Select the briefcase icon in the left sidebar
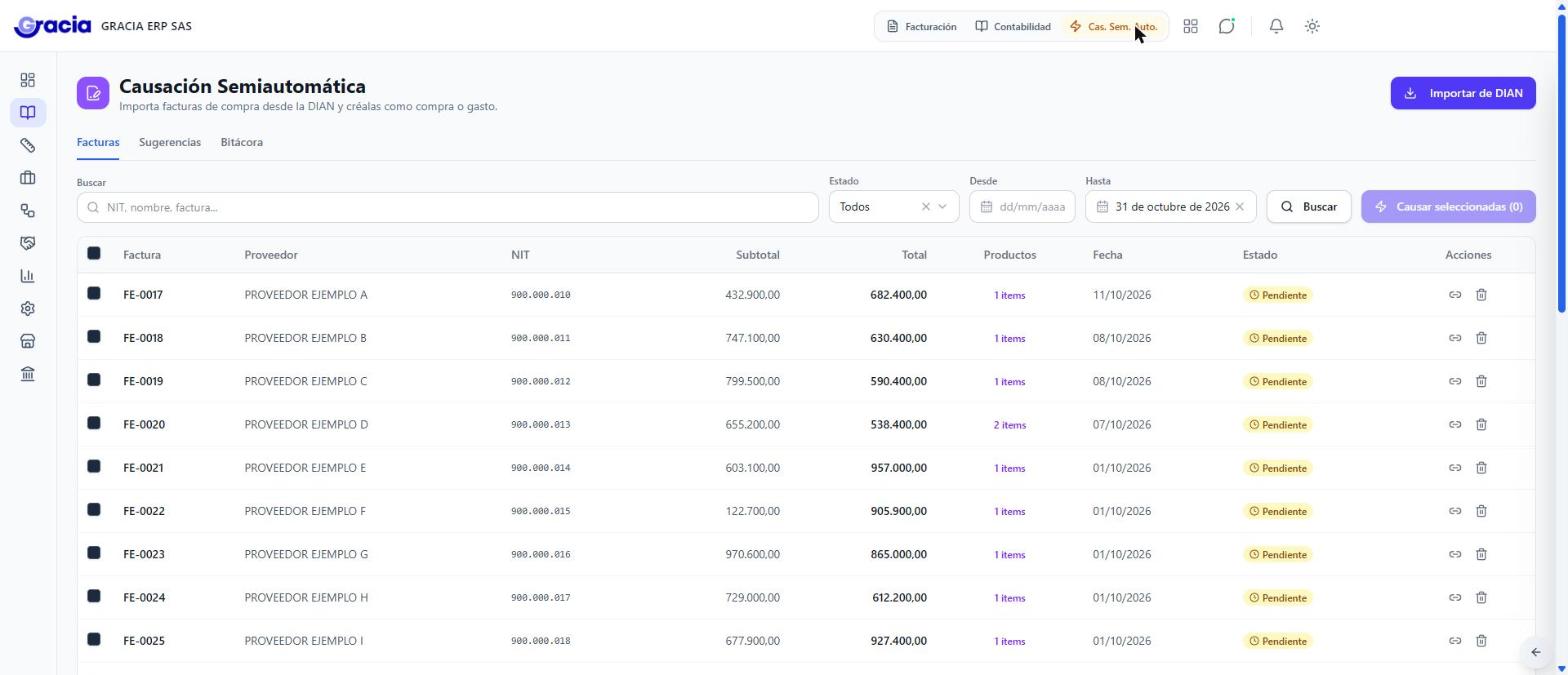This screenshot has width=1568, height=675. 28,178
